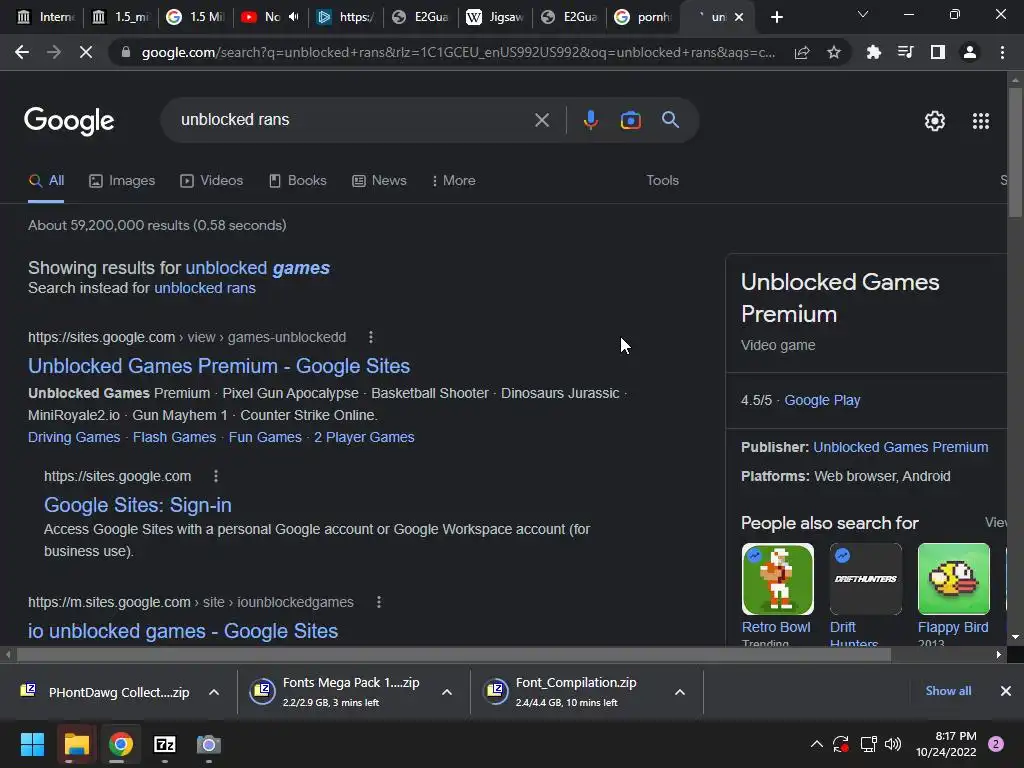Open the notification center badge
The width and height of the screenshot is (1024, 768).
point(995,744)
